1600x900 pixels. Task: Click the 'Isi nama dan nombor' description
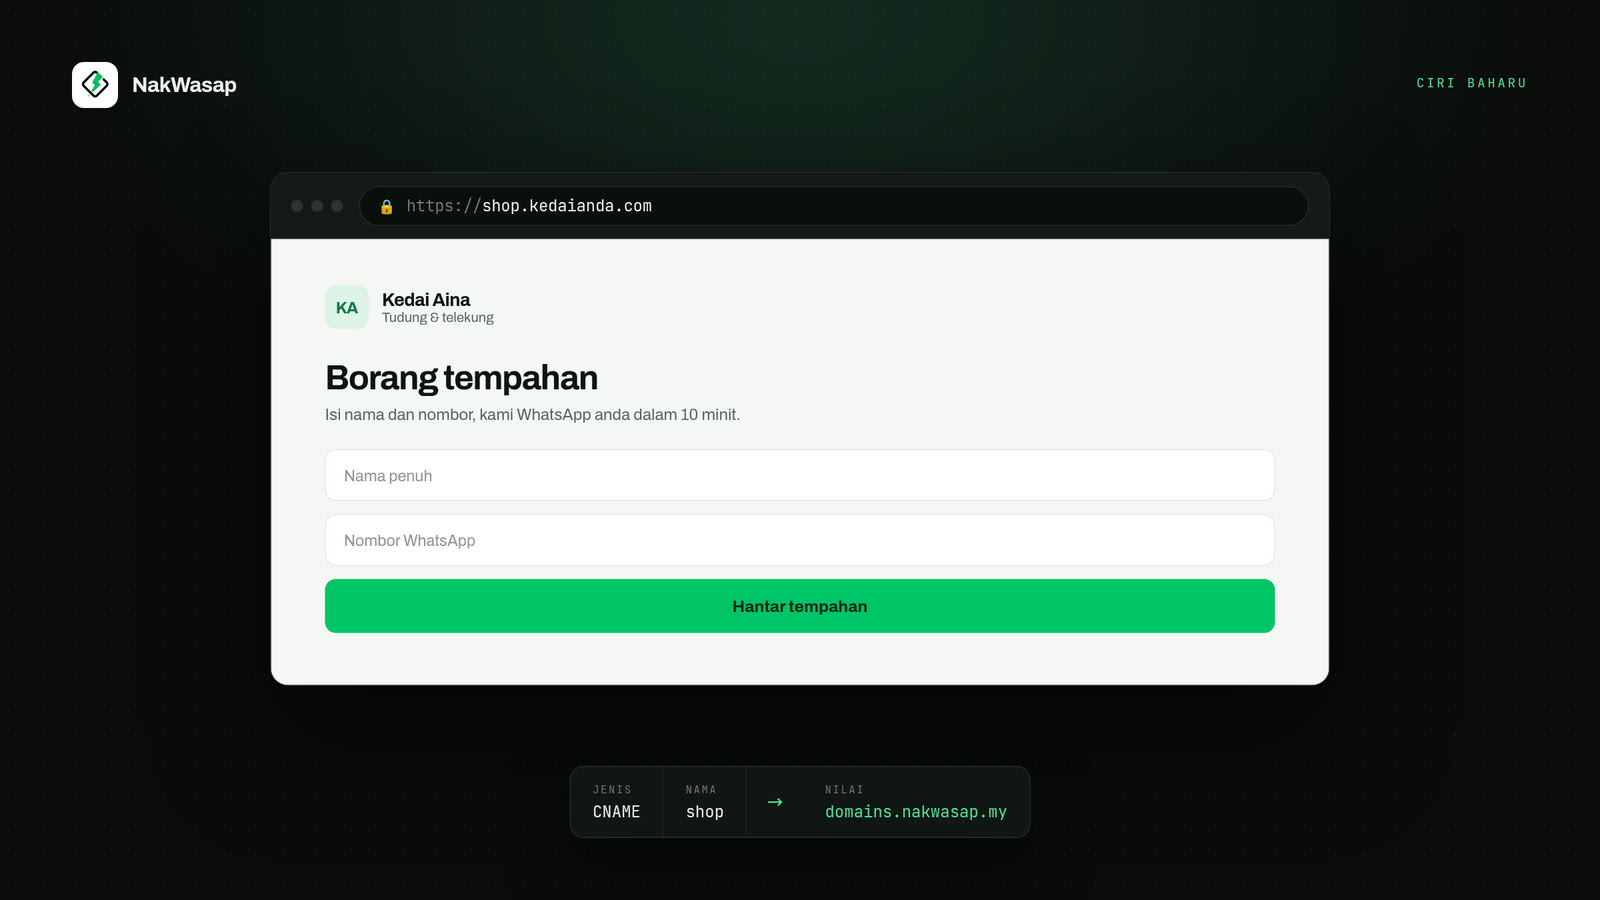(x=533, y=415)
